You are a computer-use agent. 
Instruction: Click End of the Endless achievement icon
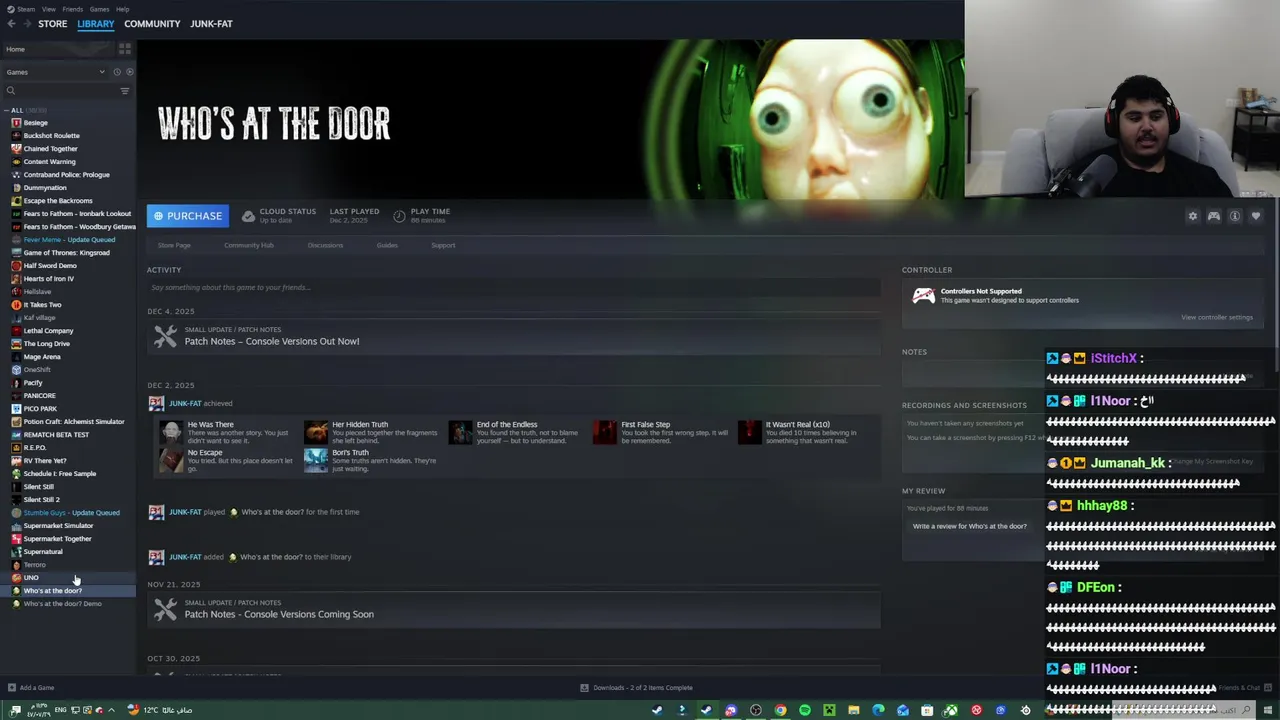pos(460,432)
